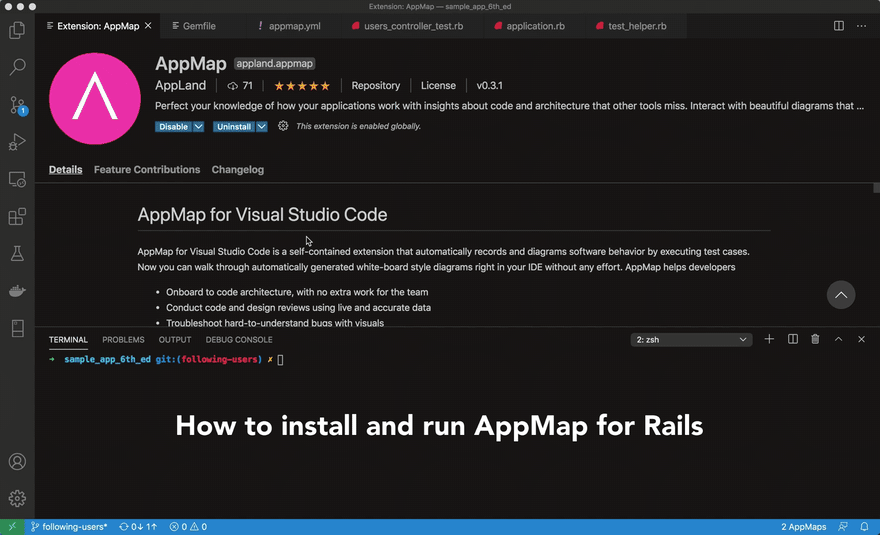Image resolution: width=880 pixels, height=535 pixels.
Task: Click synchronize changes indicator 0↓ 1↑
Action: point(138,527)
